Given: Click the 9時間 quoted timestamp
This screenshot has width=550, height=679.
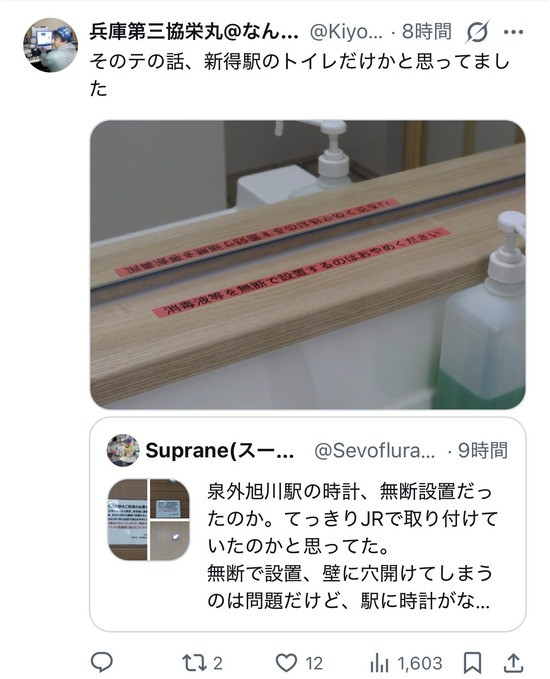Looking at the screenshot, I should pyautogui.click(x=483, y=451).
